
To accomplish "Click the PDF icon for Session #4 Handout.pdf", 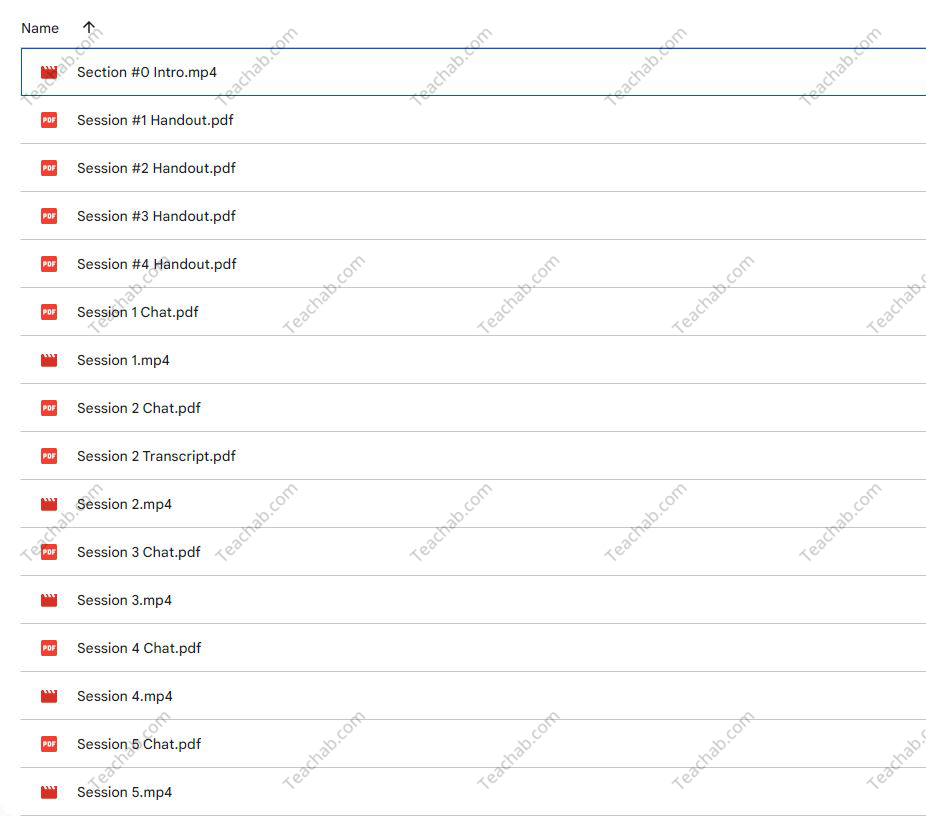I will pyautogui.click(x=49, y=264).
